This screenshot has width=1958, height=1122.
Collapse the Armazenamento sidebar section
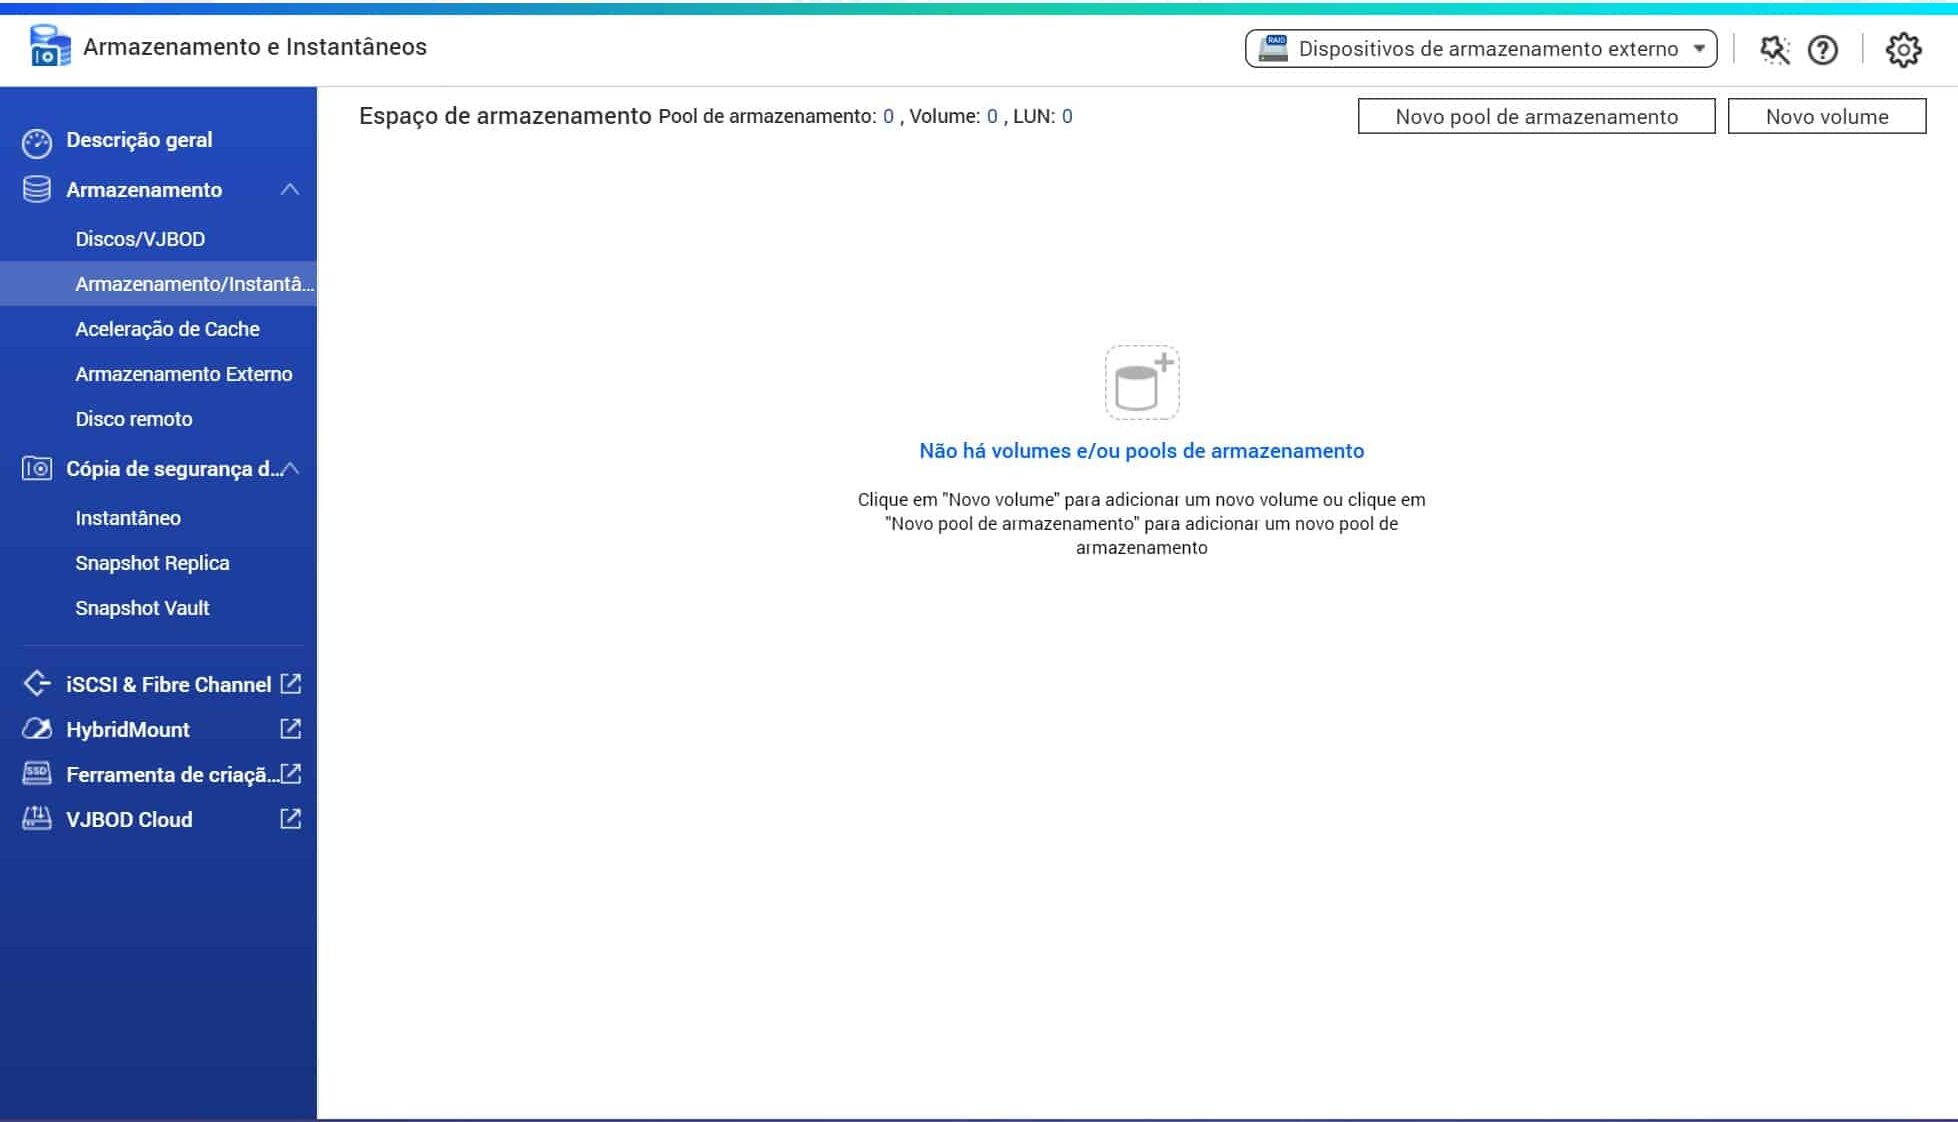(290, 189)
